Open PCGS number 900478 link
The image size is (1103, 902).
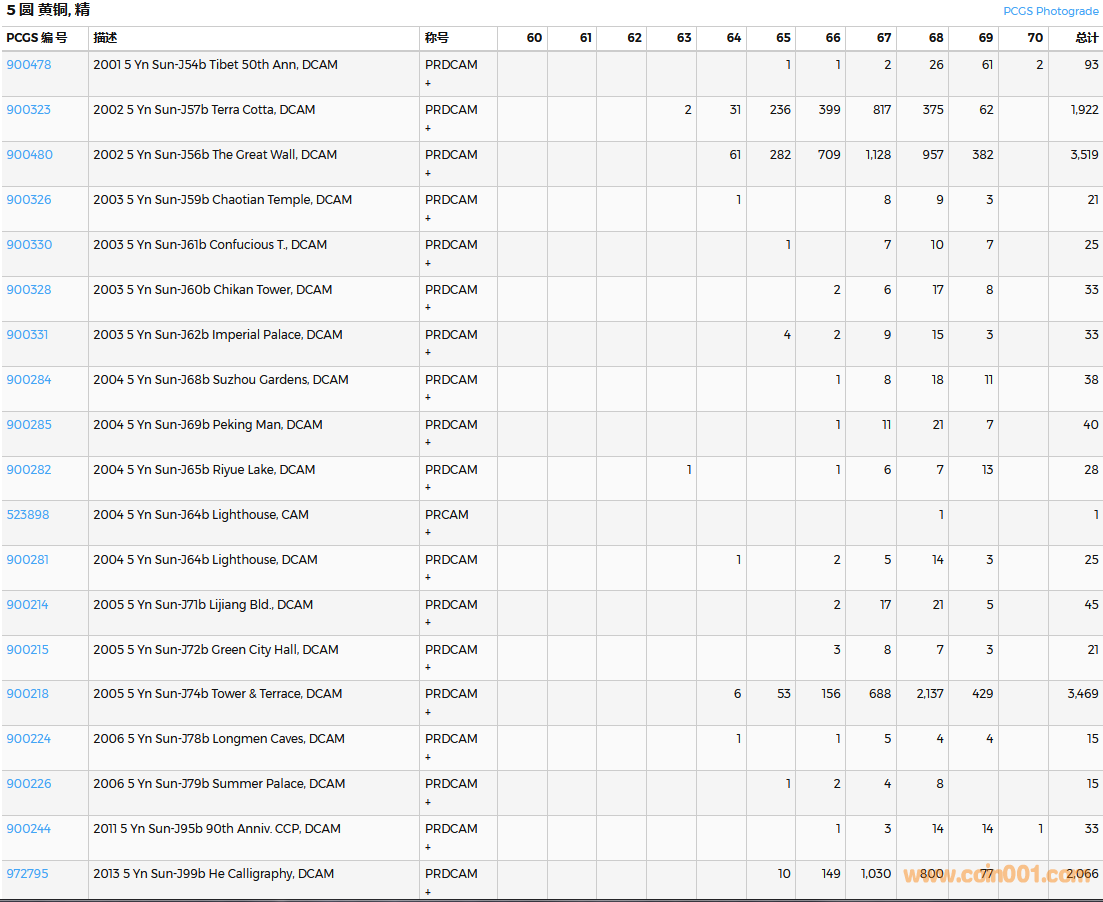tap(29, 65)
